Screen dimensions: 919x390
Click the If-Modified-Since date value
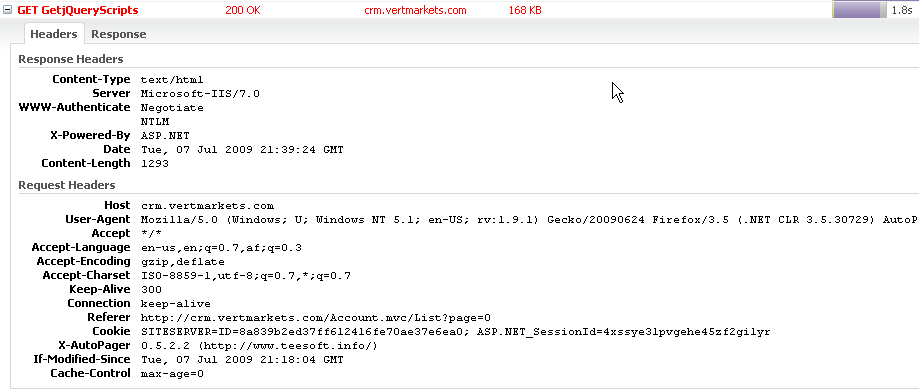242,360
